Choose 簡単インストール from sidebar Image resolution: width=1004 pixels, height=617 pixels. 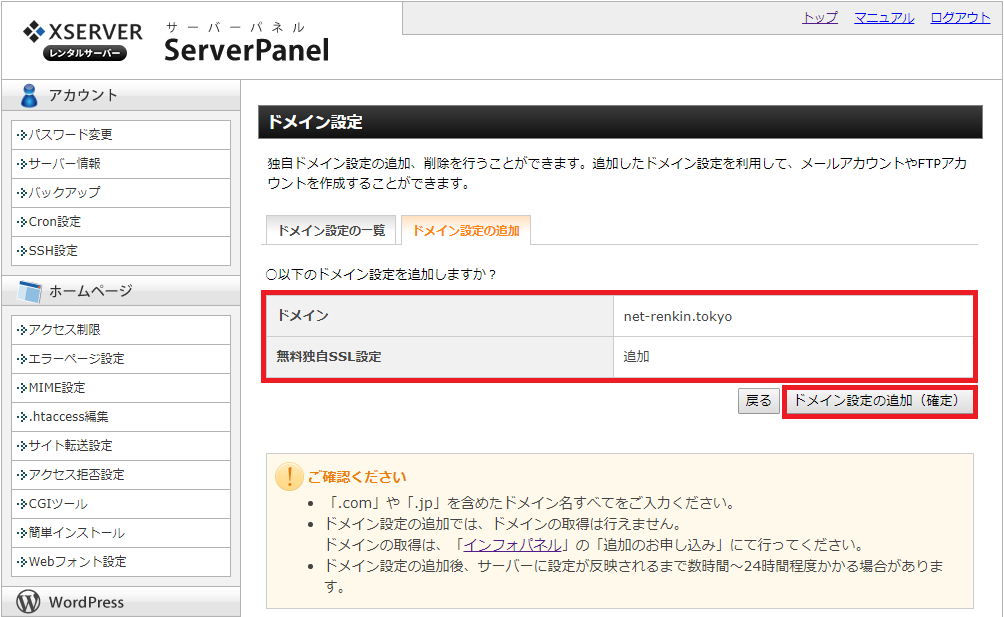pos(76,533)
